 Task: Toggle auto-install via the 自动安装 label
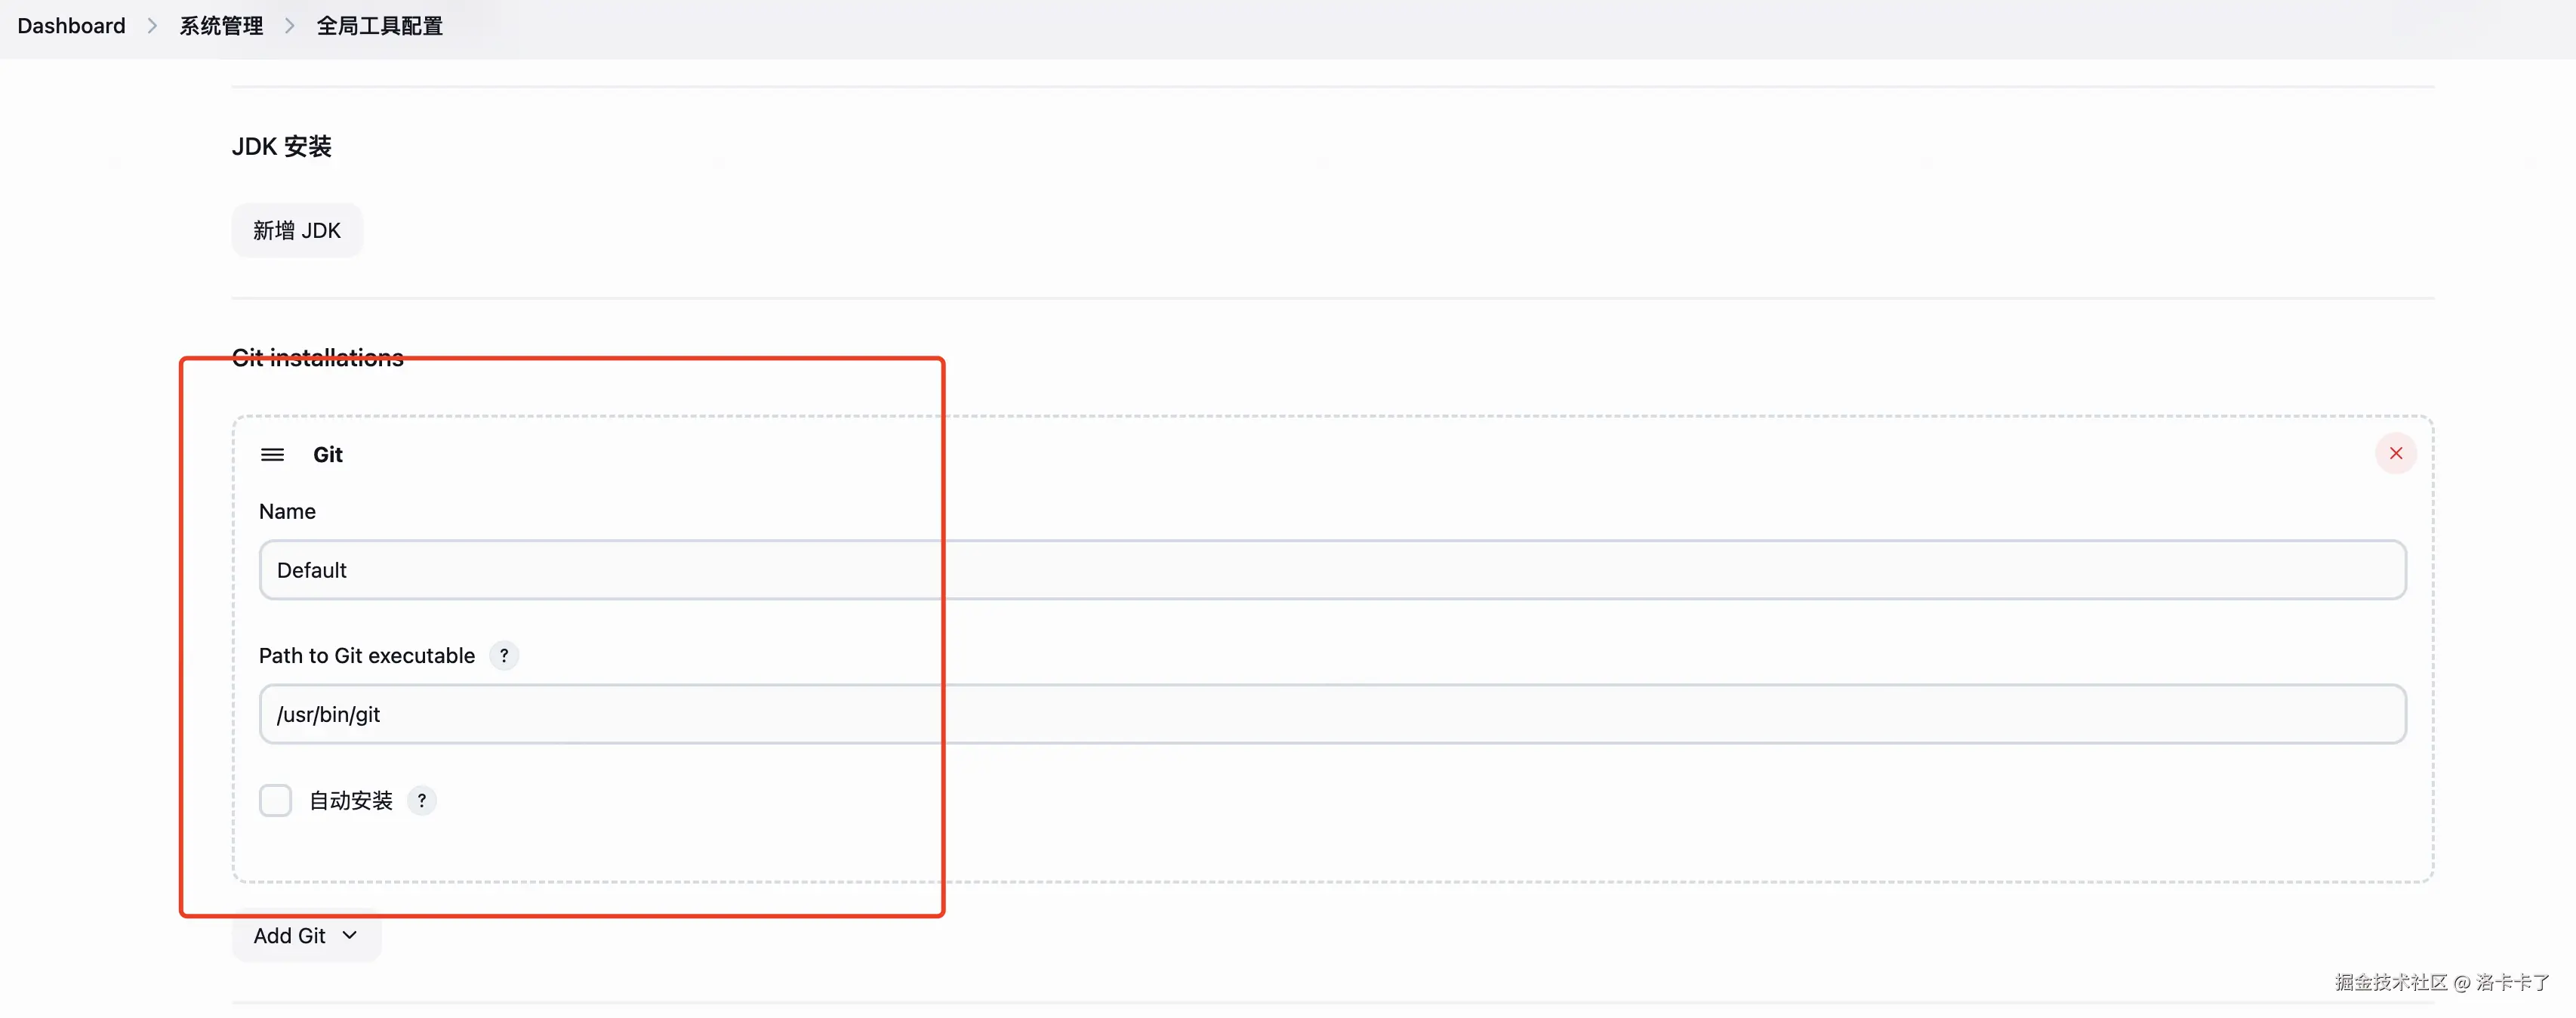click(x=350, y=801)
